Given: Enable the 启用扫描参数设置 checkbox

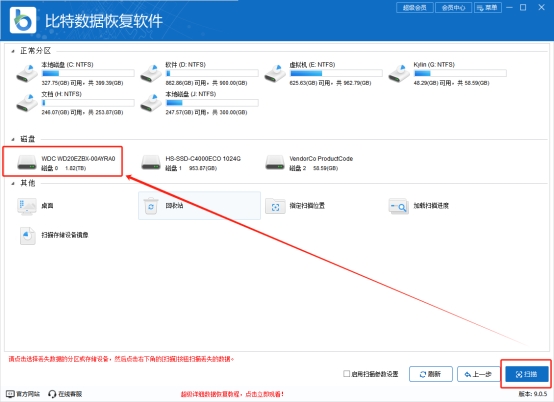Looking at the screenshot, I should 347,373.
